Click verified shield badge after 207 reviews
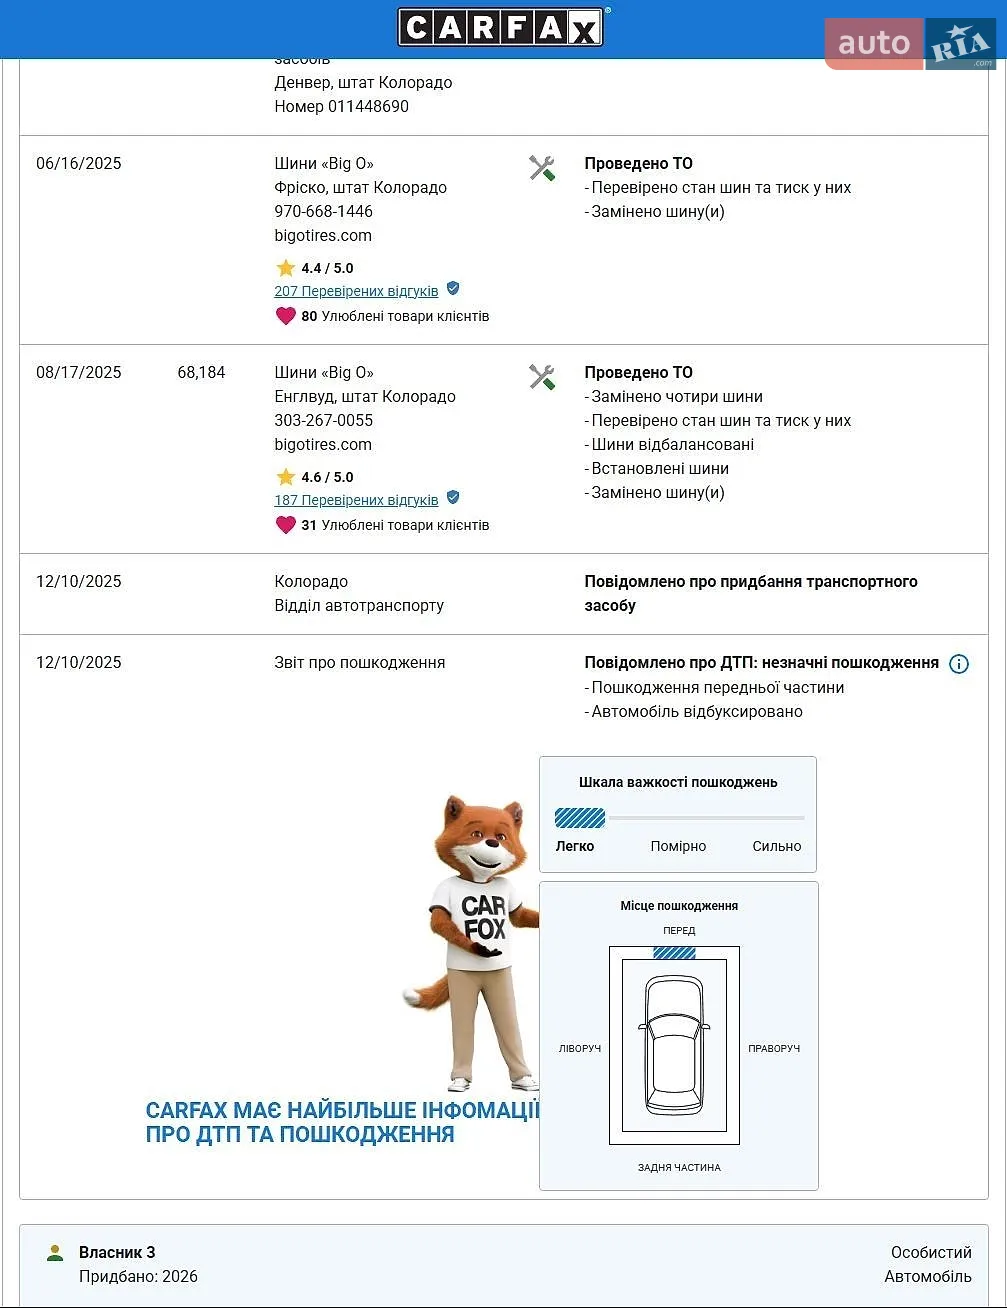 [453, 289]
